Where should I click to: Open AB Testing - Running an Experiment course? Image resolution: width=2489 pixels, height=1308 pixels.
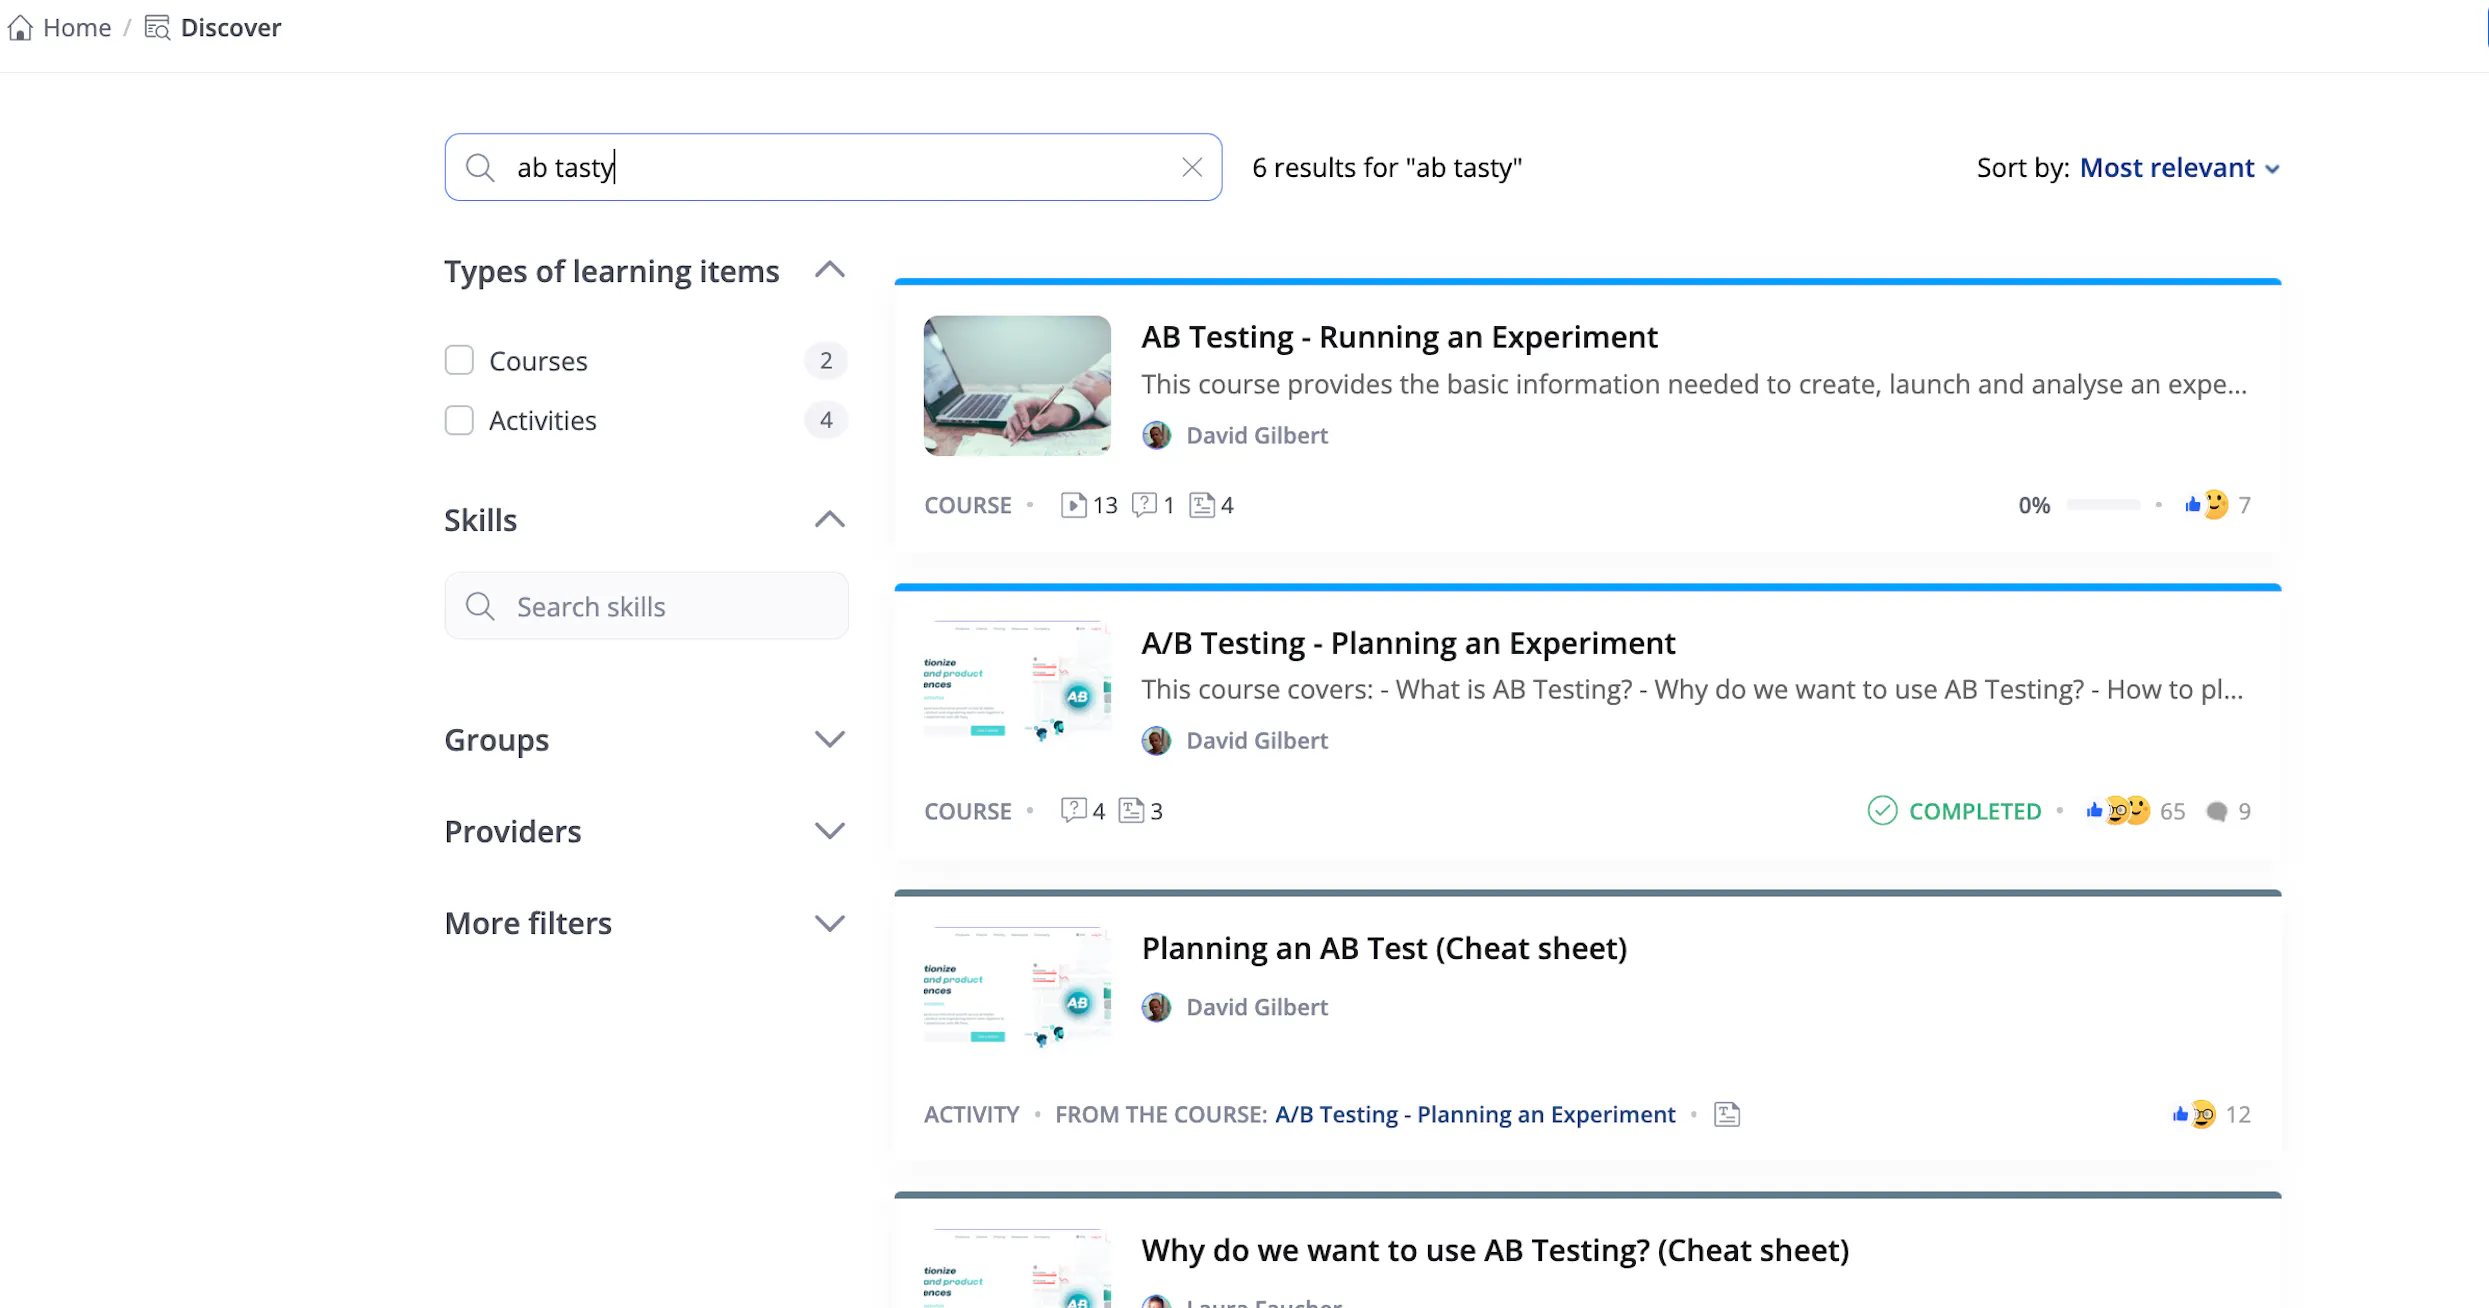pos(1399,337)
